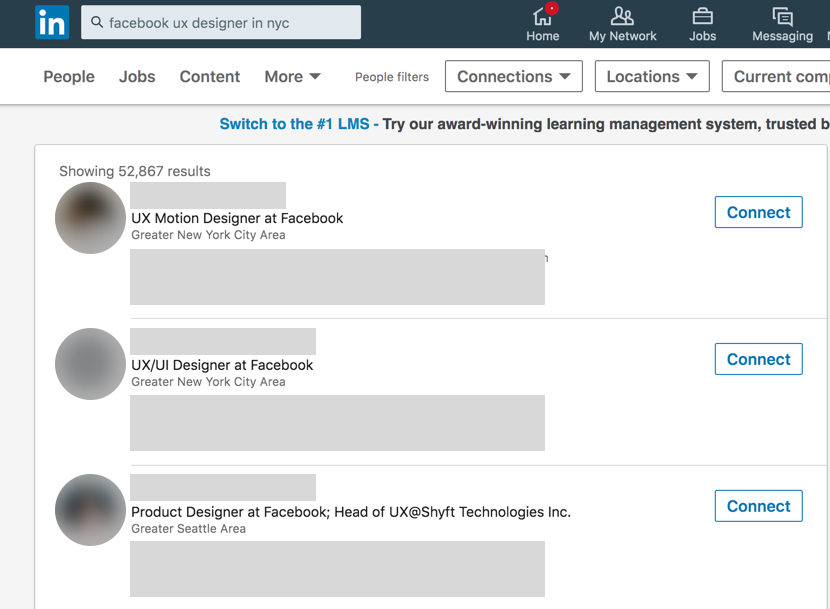Screen dimensions: 830x609
Task: Open the Connections filter dropdown
Action: (513, 76)
